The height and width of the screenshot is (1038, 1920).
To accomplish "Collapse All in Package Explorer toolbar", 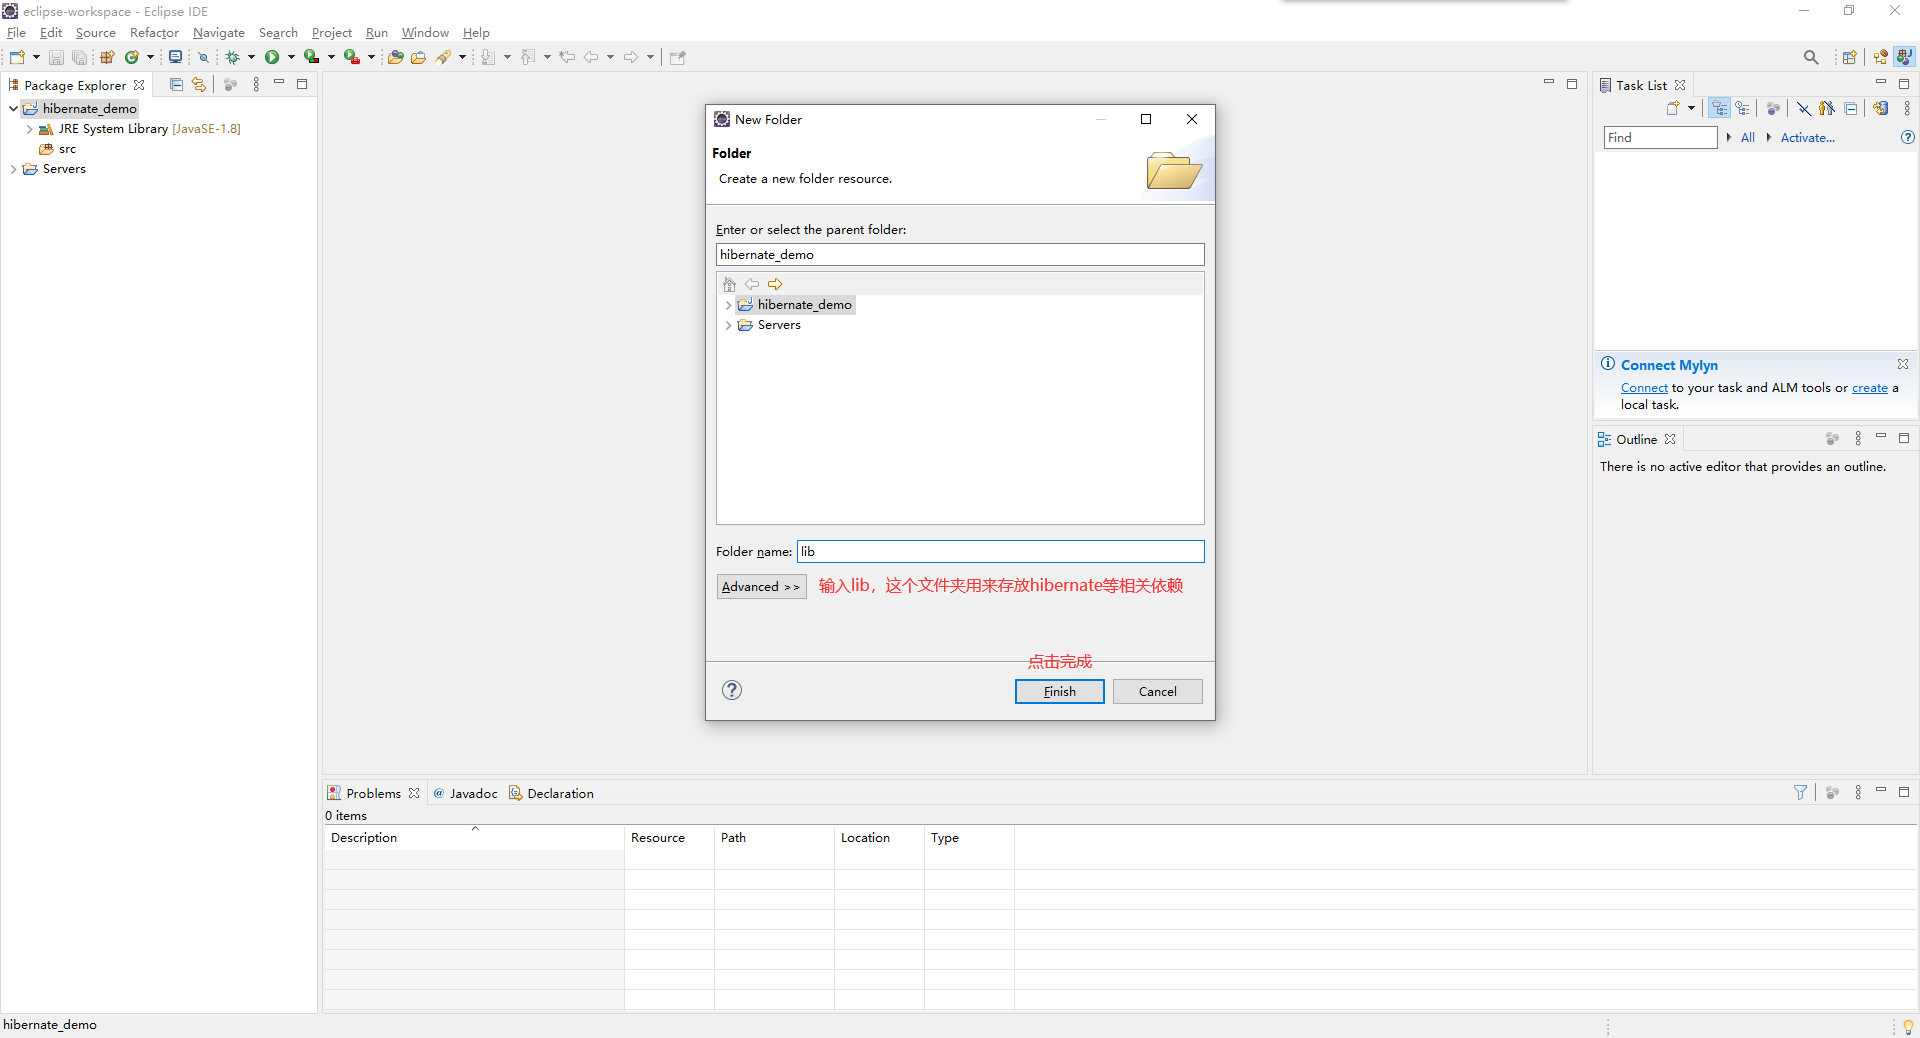I will 176,85.
